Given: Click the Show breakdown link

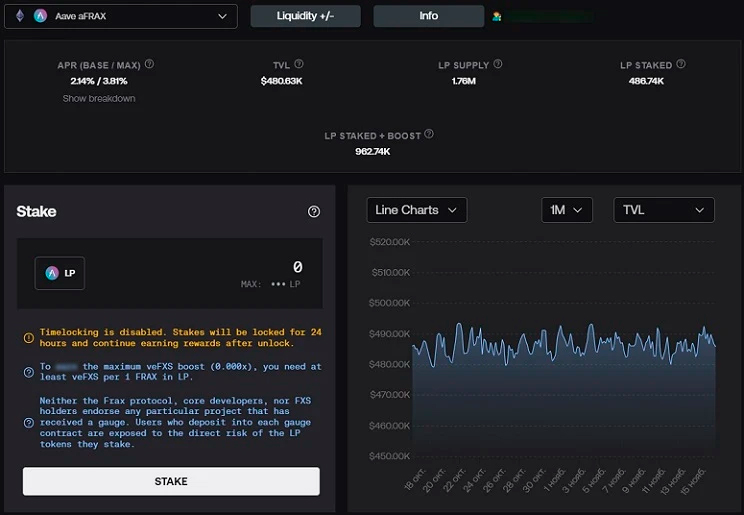Looking at the screenshot, I should click(99, 98).
